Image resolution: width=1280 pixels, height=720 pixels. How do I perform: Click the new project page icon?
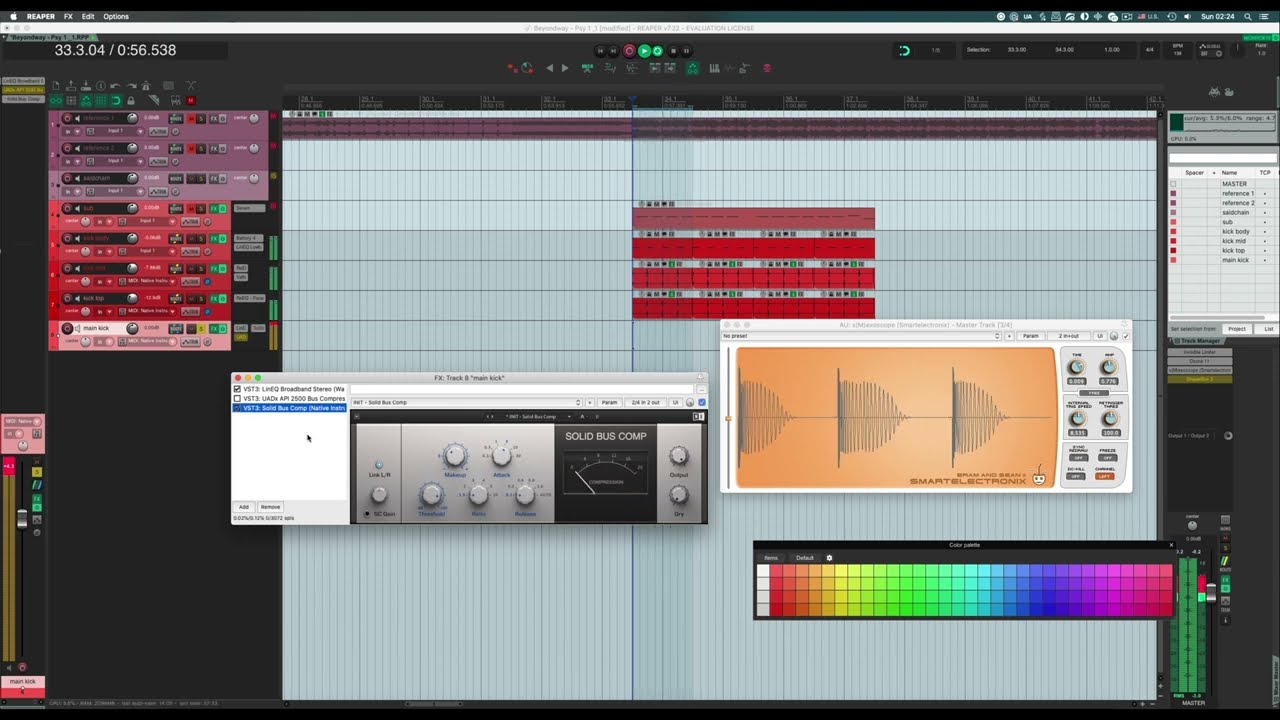pyautogui.click(x=56, y=86)
